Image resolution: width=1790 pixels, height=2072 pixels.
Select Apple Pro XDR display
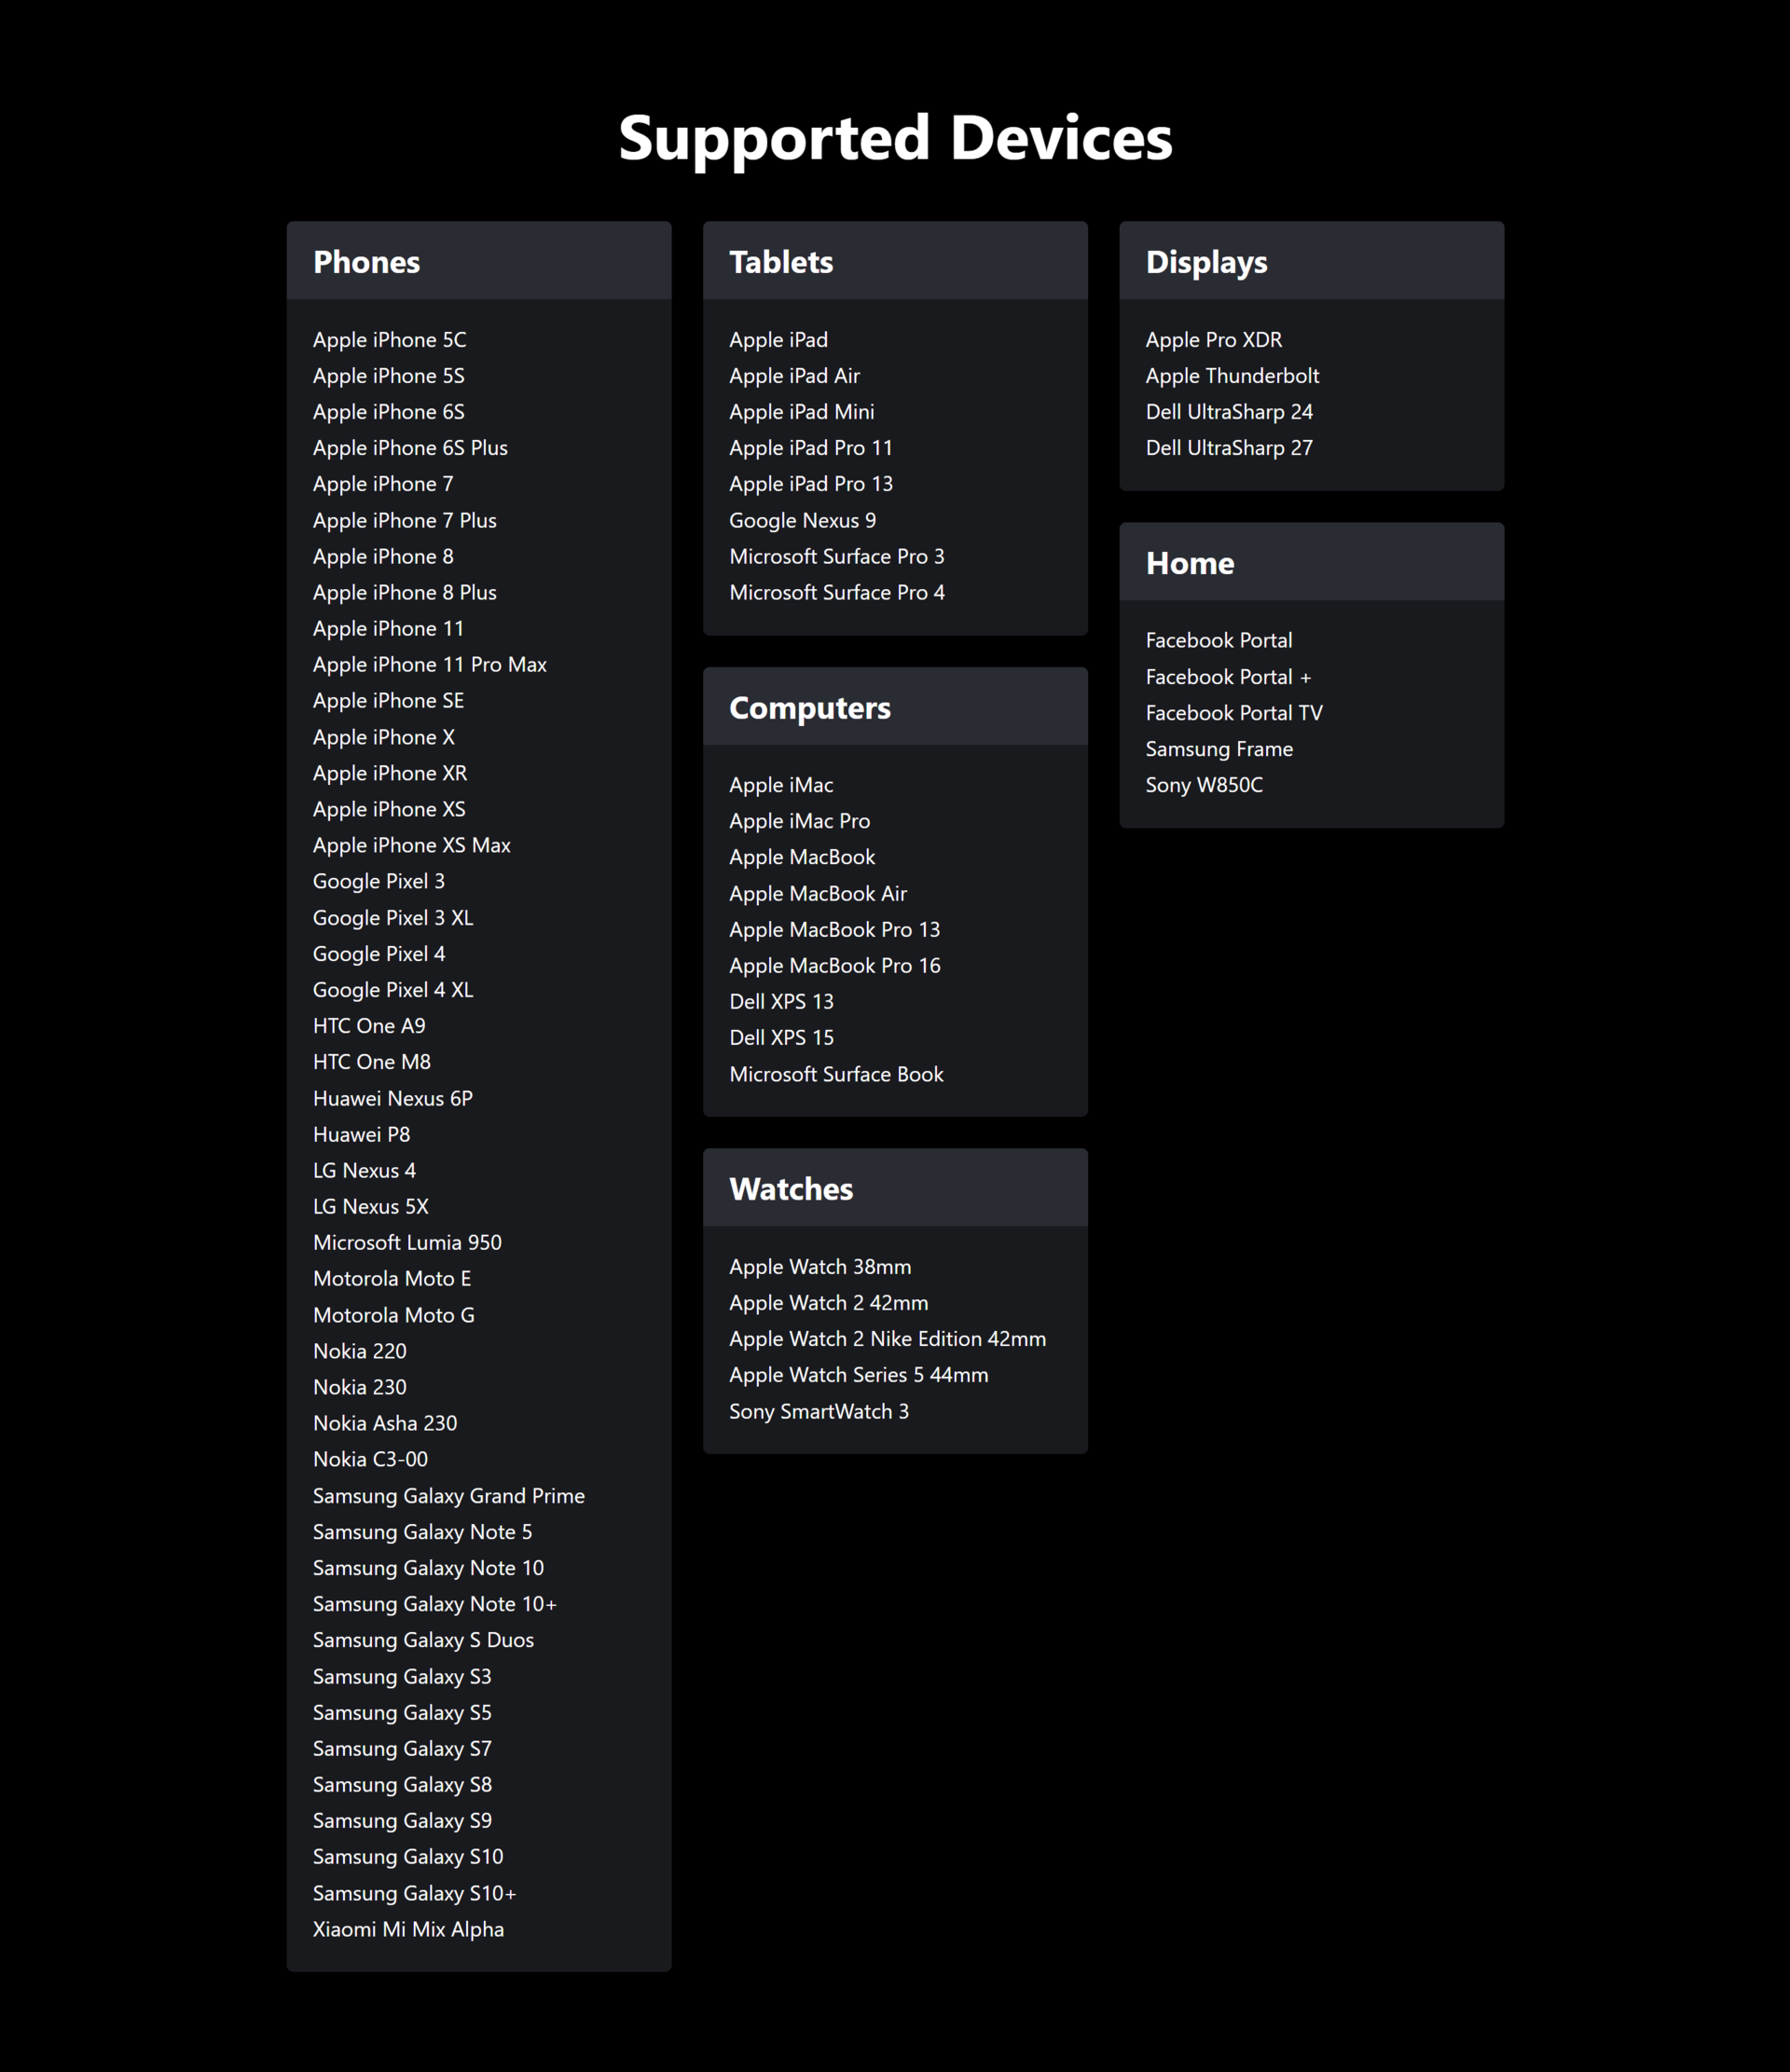pyautogui.click(x=1213, y=340)
